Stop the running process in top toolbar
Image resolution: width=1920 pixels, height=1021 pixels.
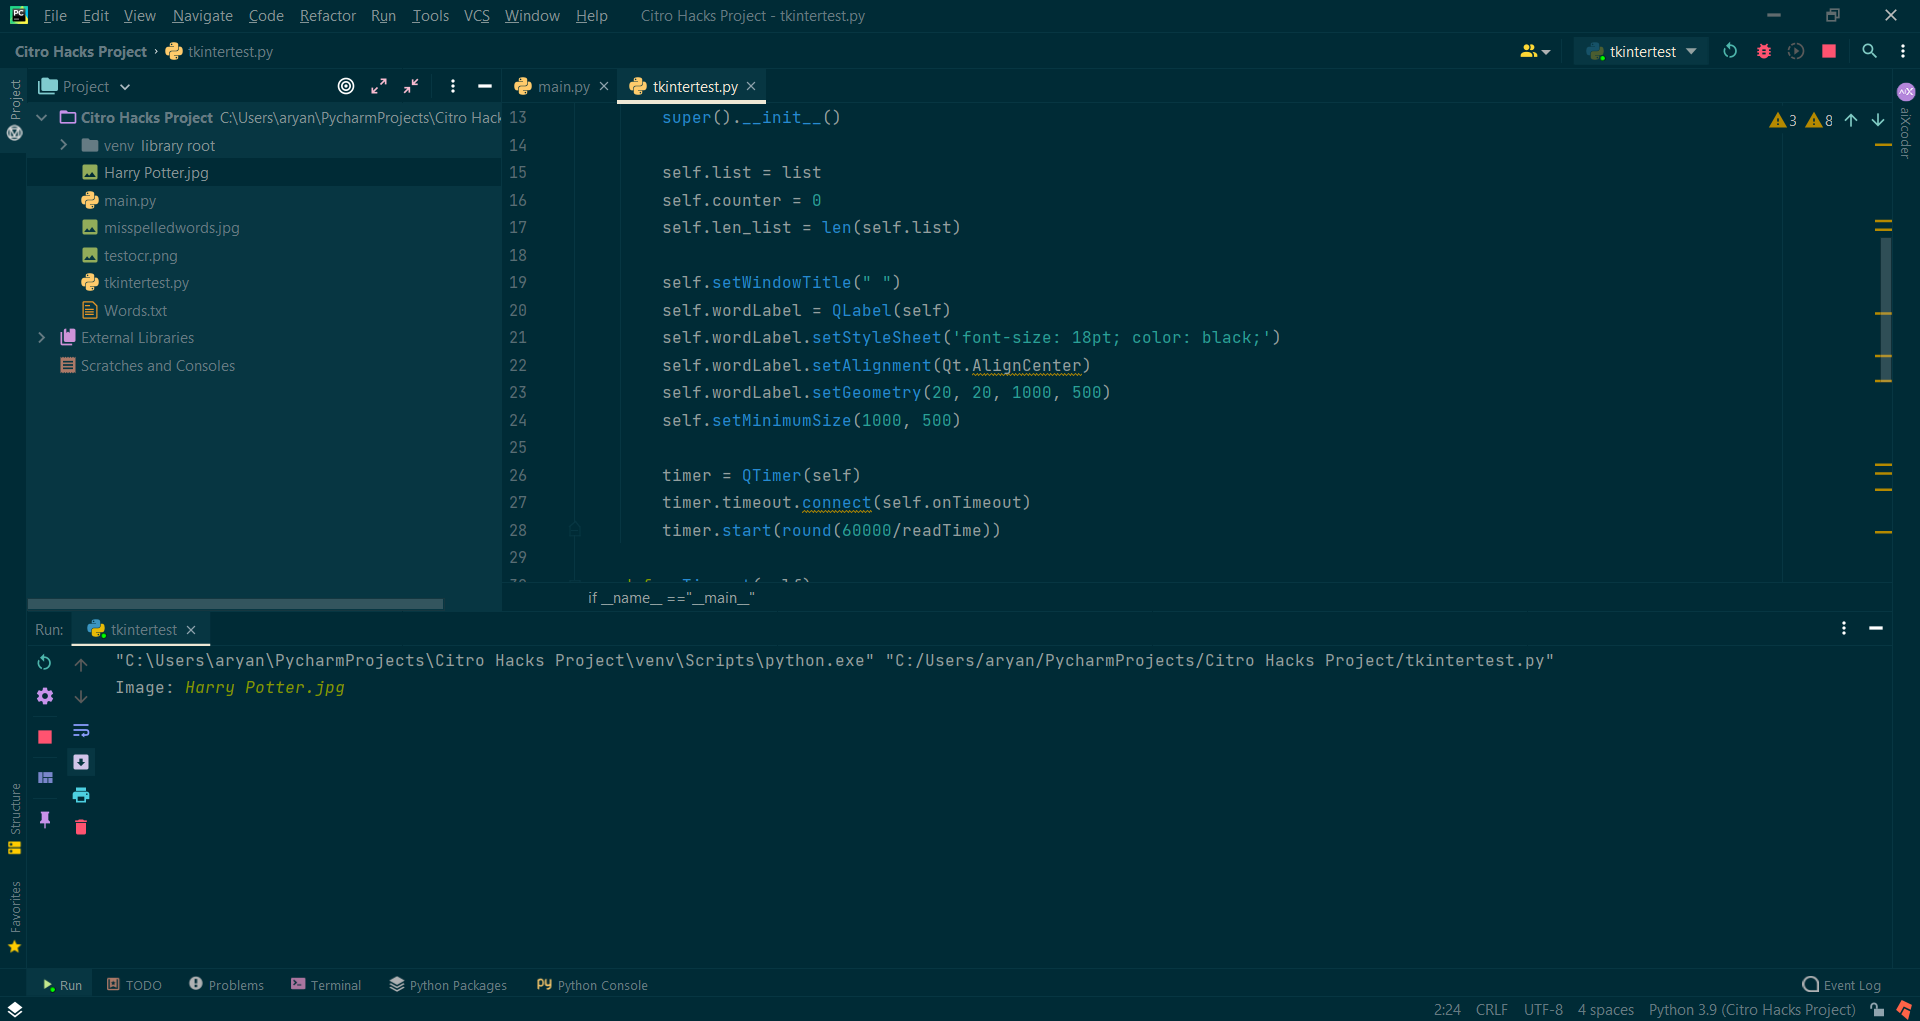click(1829, 51)
